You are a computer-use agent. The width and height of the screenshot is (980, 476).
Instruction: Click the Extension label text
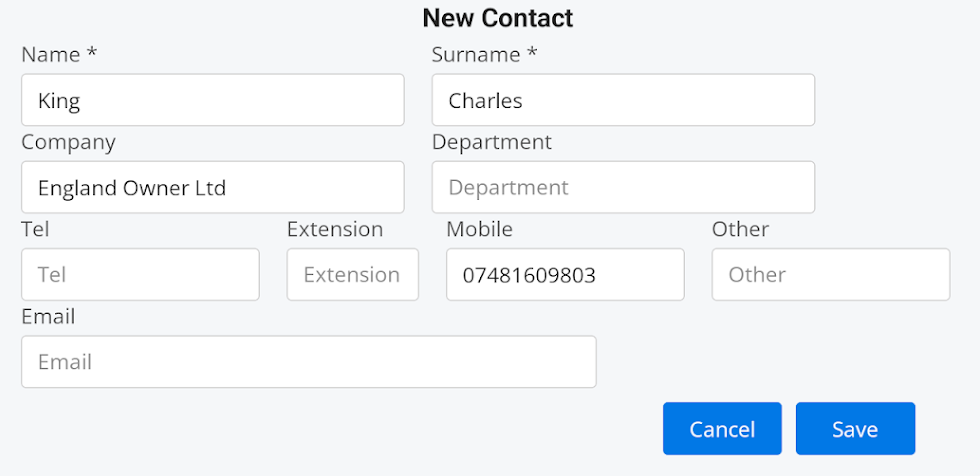(334, 229)
